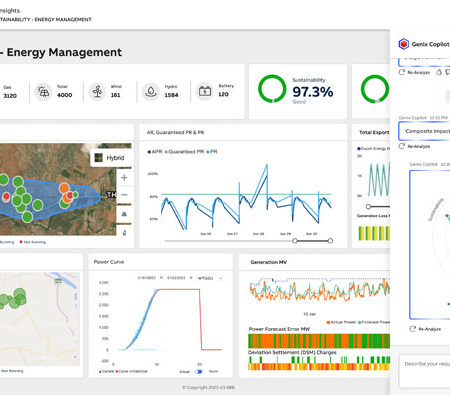Click the ENERGY MANAGEMENT breadcrumb
Image resolution: width=450 pixels, height=395 pixels.
63,20
